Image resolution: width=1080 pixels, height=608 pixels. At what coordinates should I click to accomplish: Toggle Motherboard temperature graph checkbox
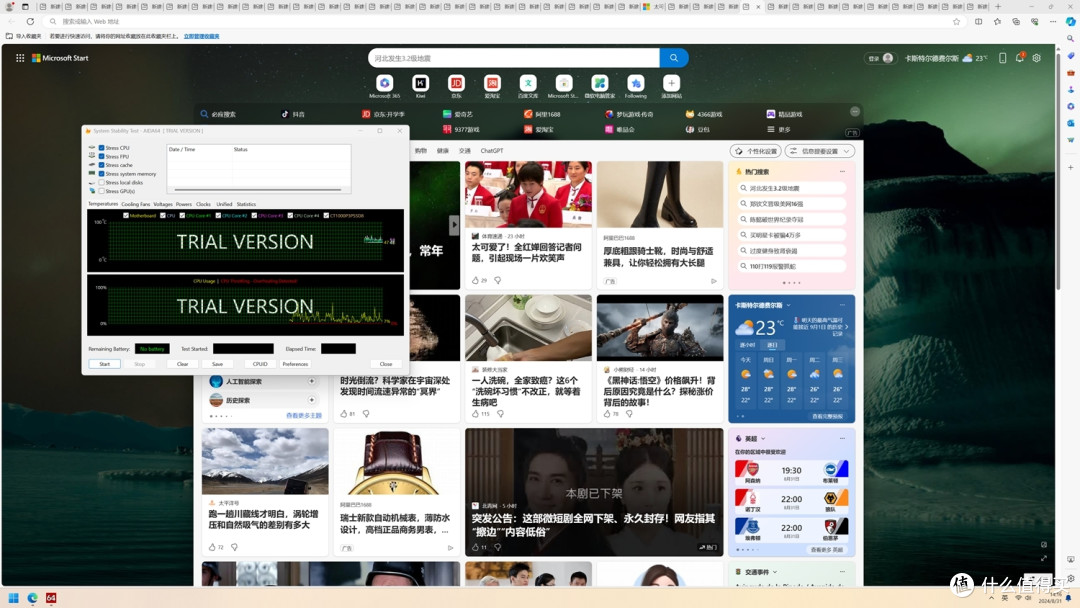pos(125,216)
